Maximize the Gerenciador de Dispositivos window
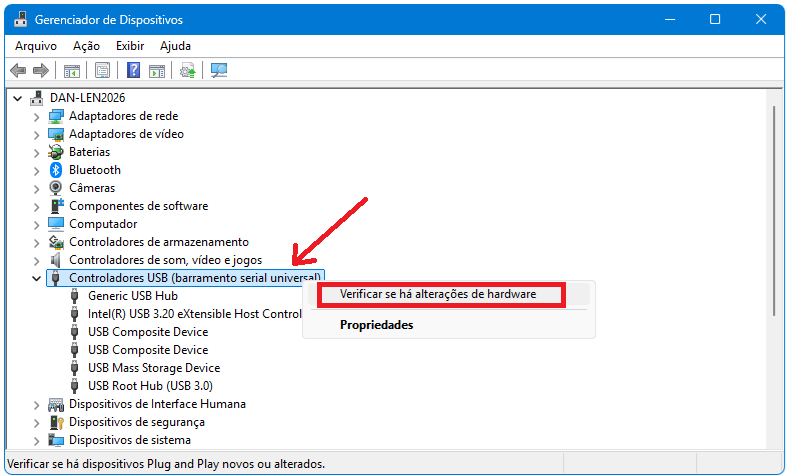This screenshot has height=475, width=786. pos(715,20)
